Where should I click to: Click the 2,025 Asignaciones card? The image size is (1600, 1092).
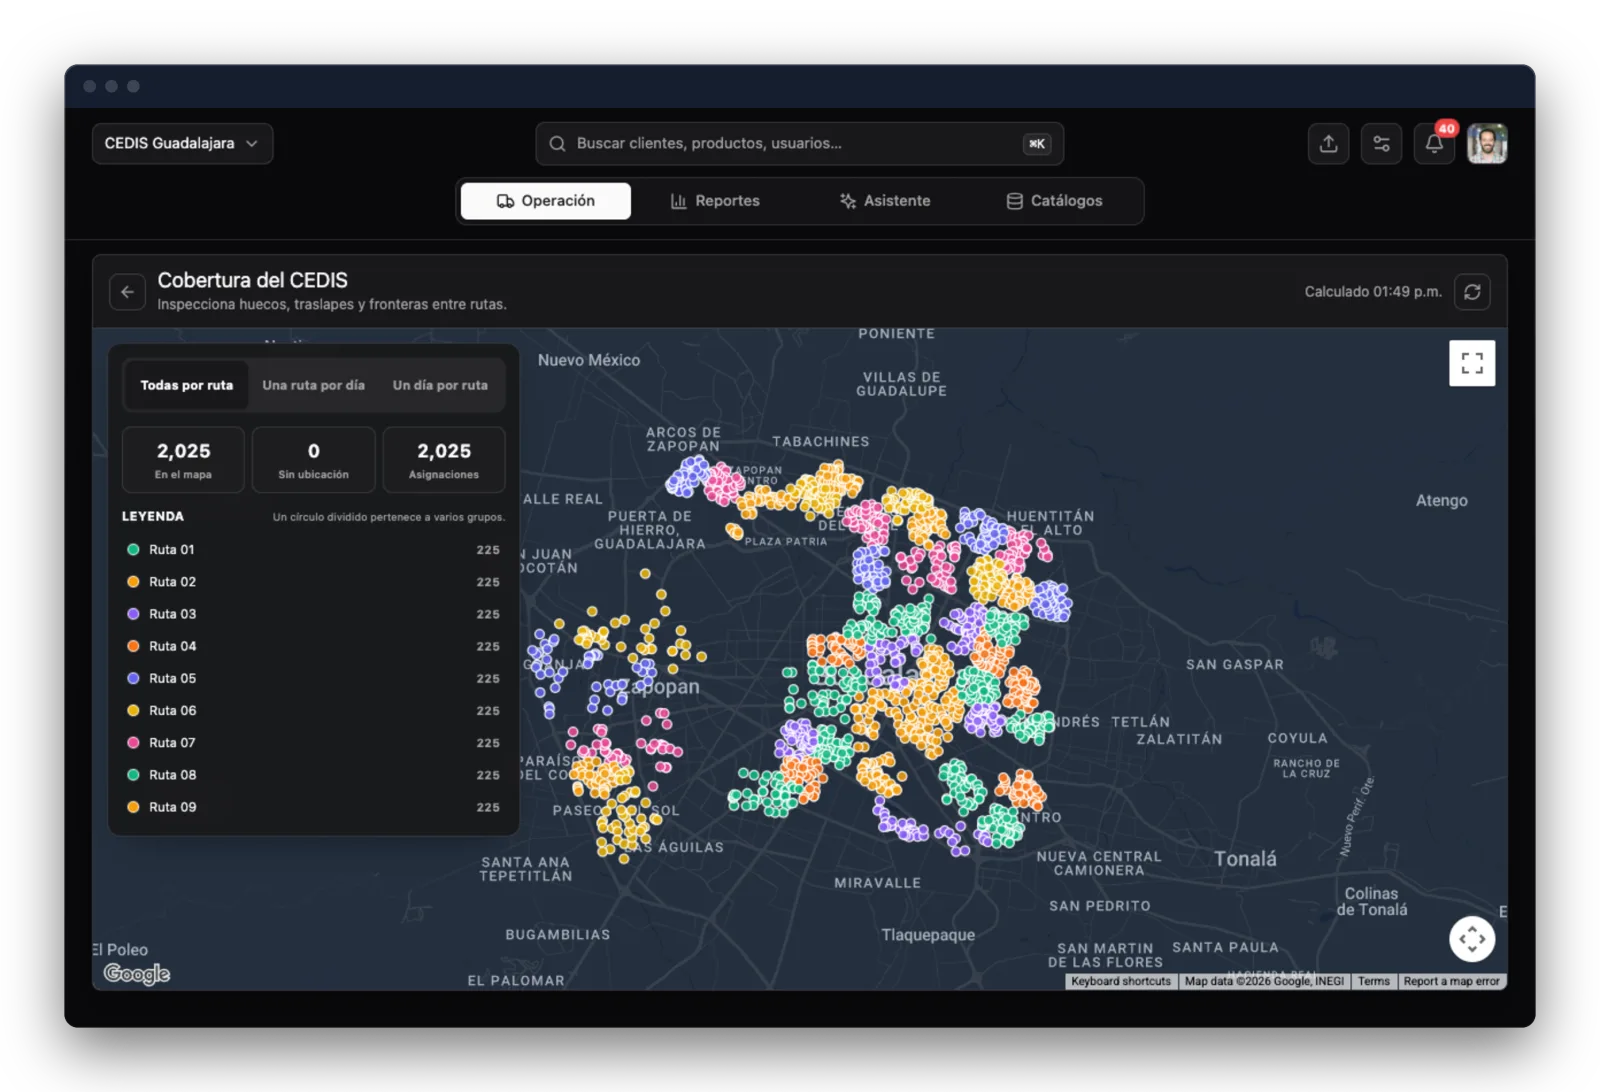(444, 460)
